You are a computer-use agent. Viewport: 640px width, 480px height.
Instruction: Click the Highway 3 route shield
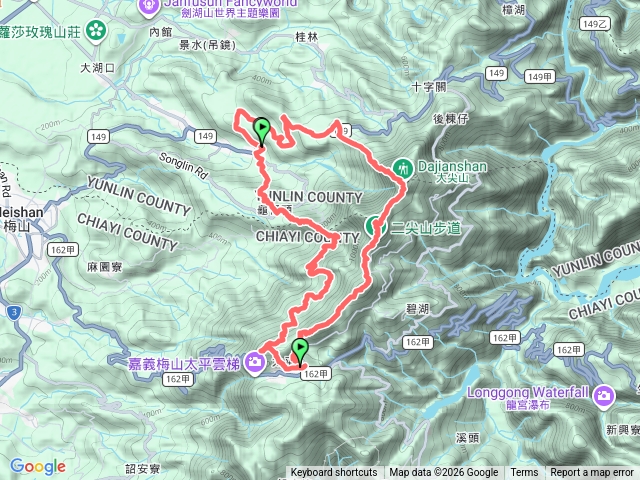pos(14,313)
